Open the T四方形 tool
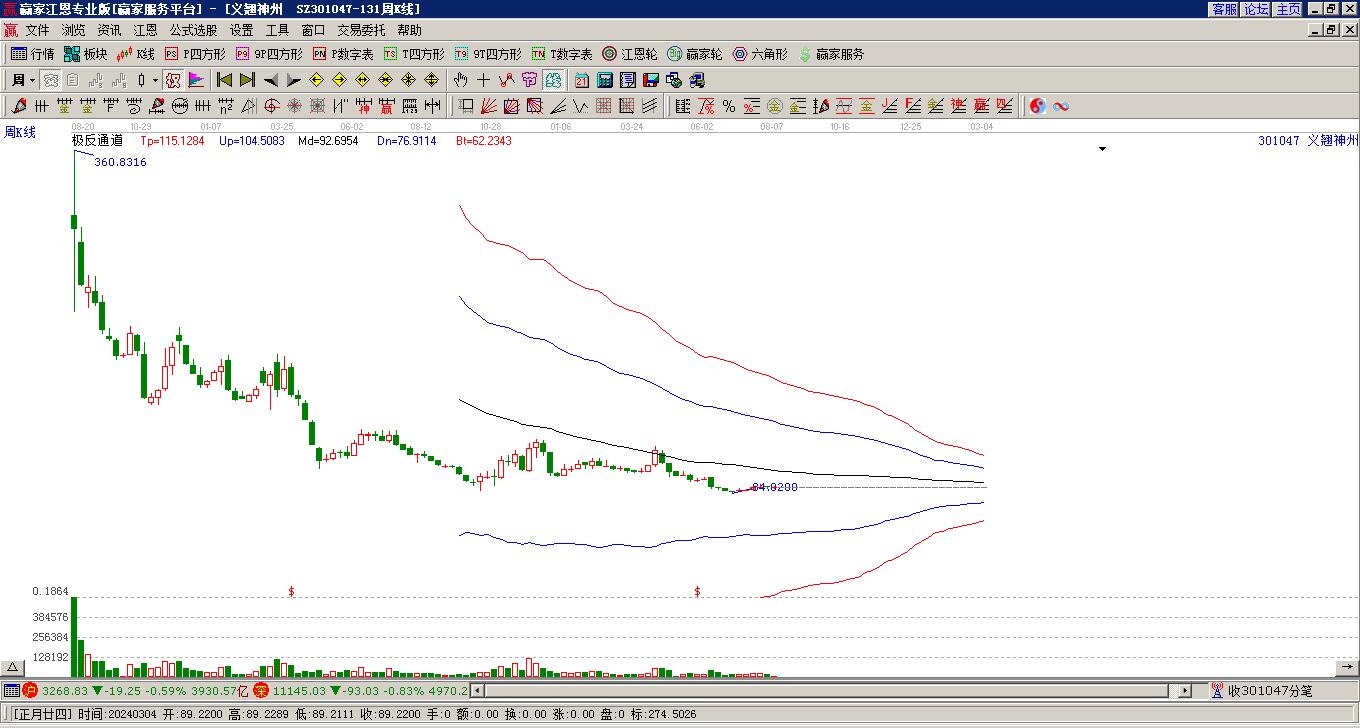 (414, 54)
